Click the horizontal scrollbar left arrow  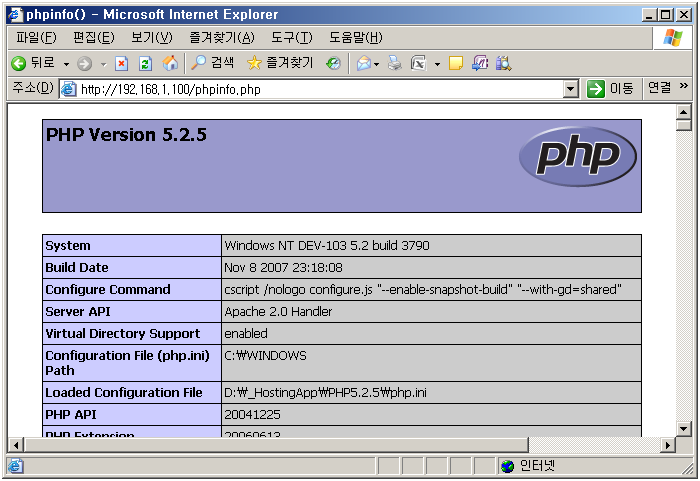[x=16, y=445]
